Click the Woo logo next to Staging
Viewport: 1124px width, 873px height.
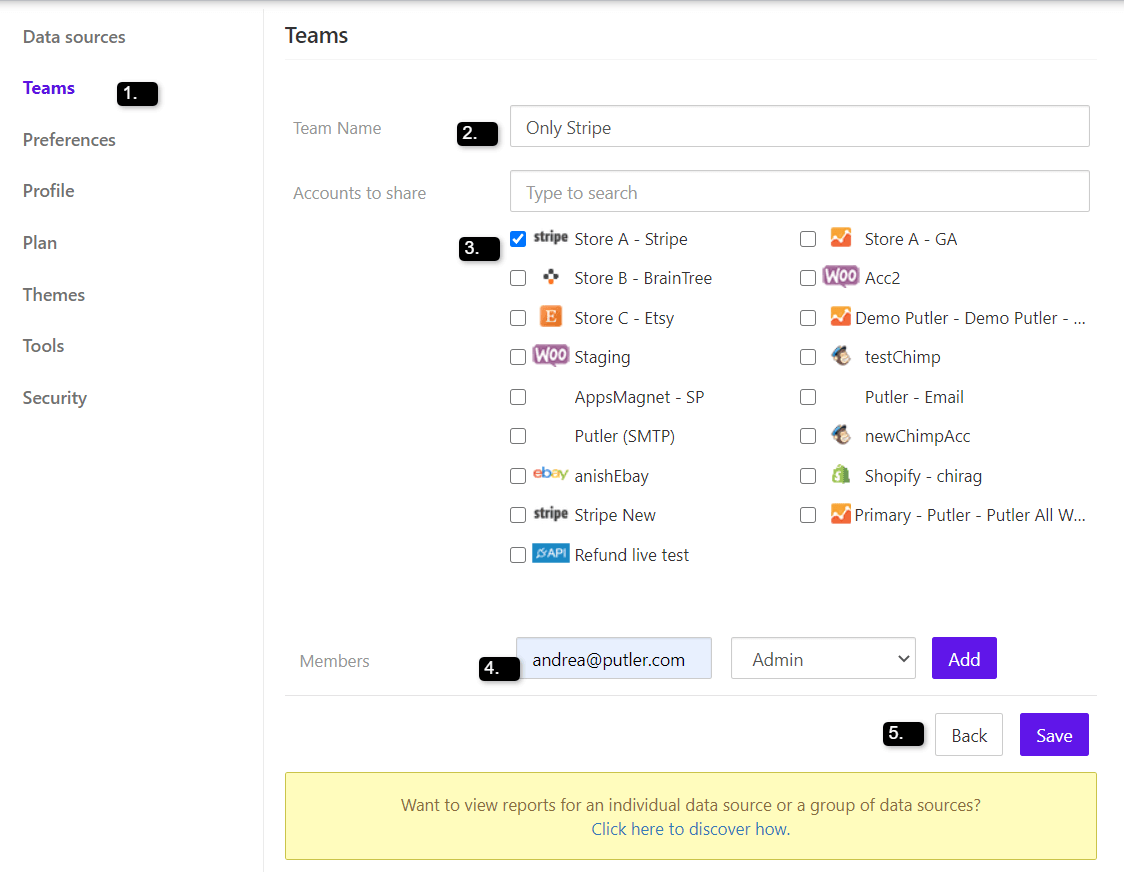pos(551,356)
